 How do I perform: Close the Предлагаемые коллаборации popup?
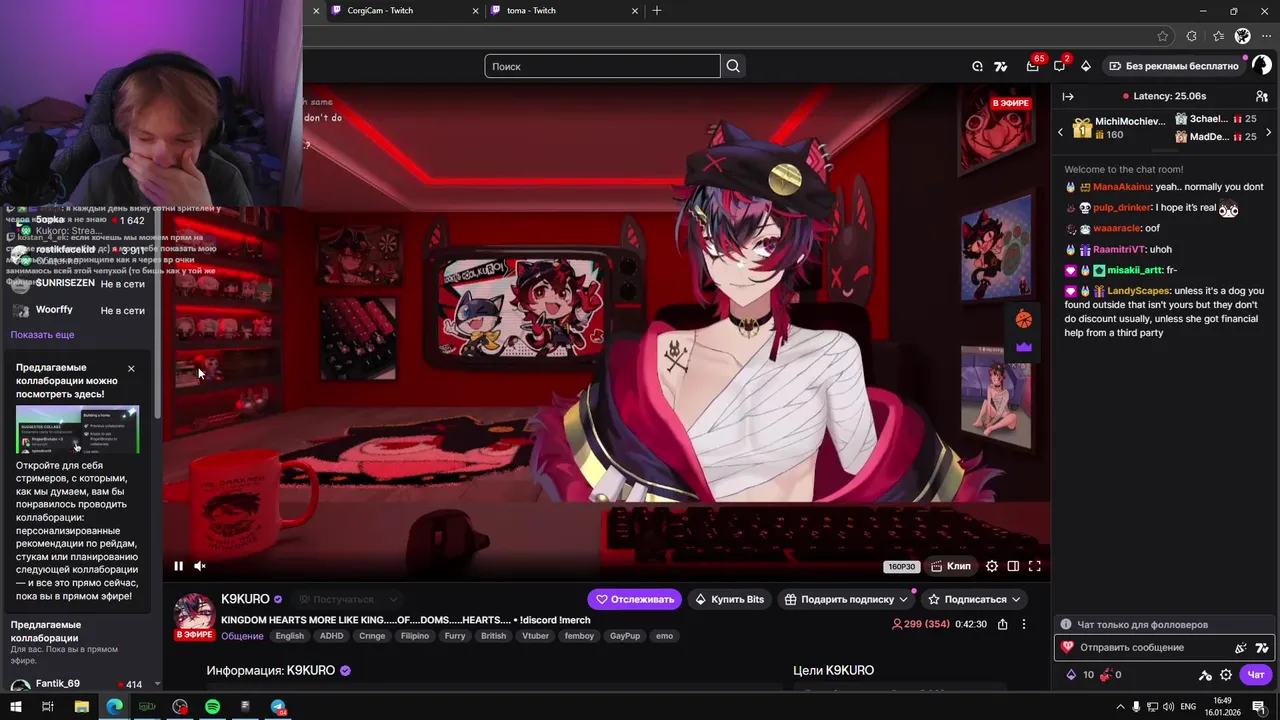pos(131,369)
